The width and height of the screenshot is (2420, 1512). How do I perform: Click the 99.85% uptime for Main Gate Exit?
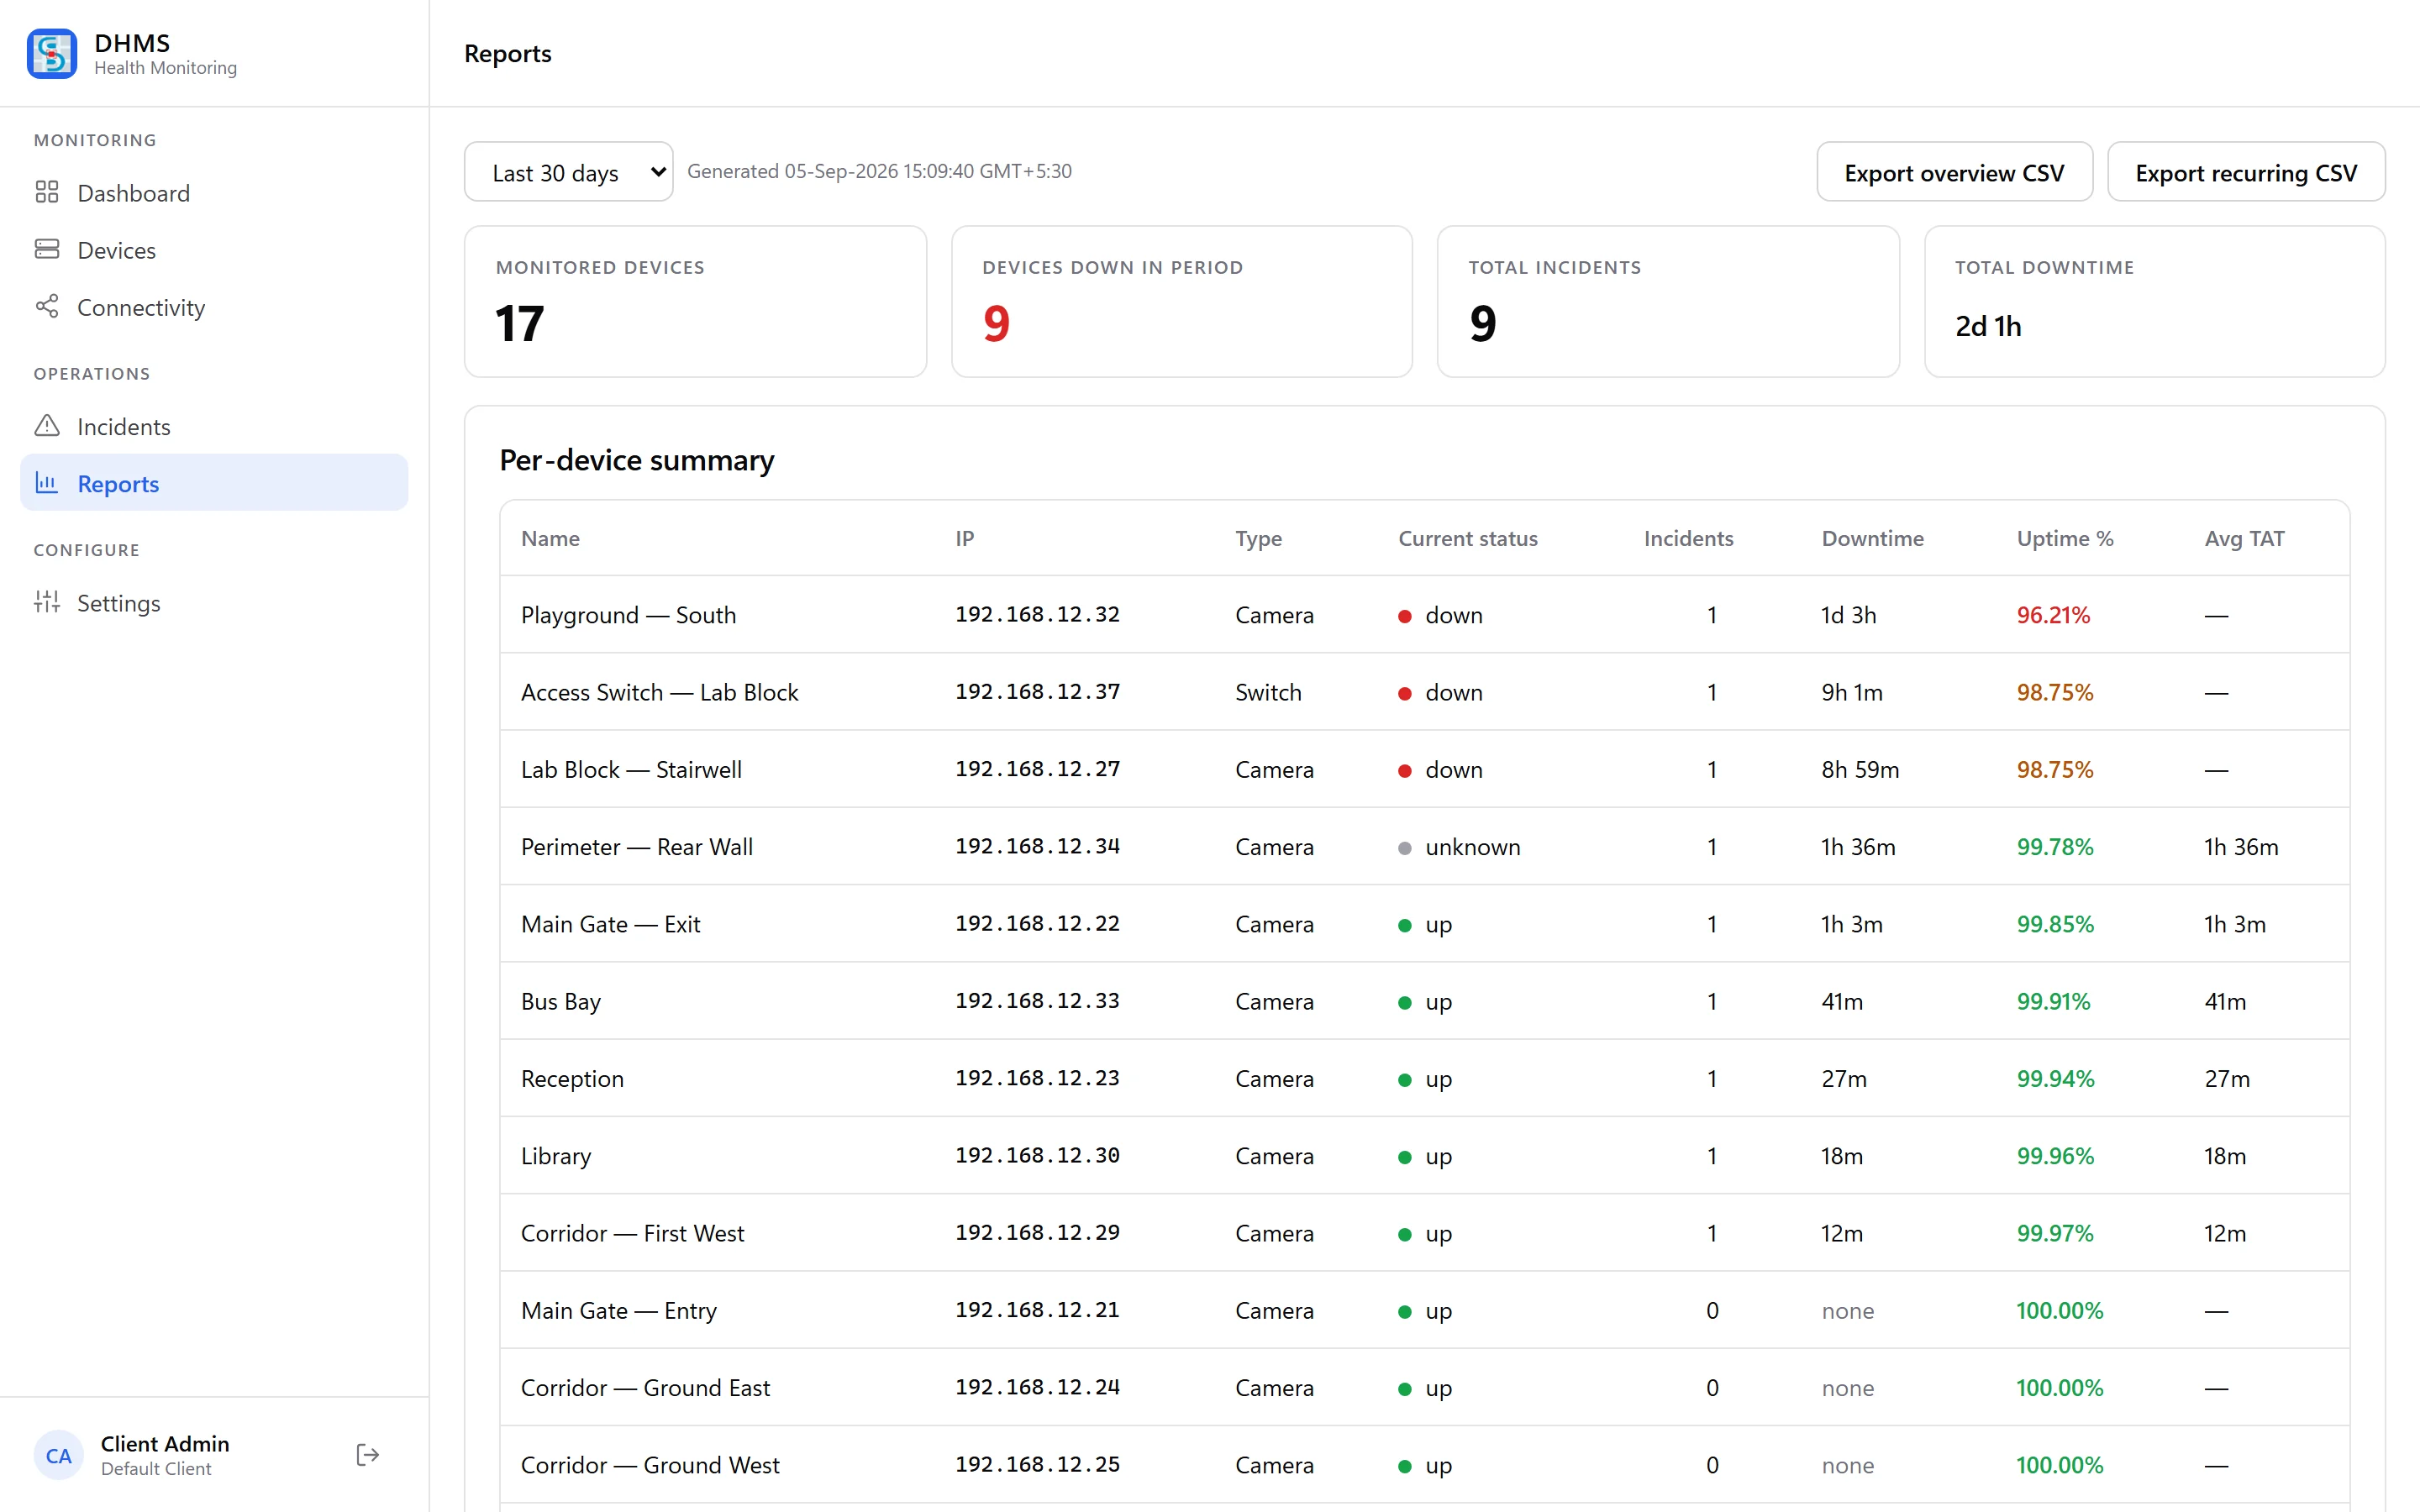pos(2055,924)
